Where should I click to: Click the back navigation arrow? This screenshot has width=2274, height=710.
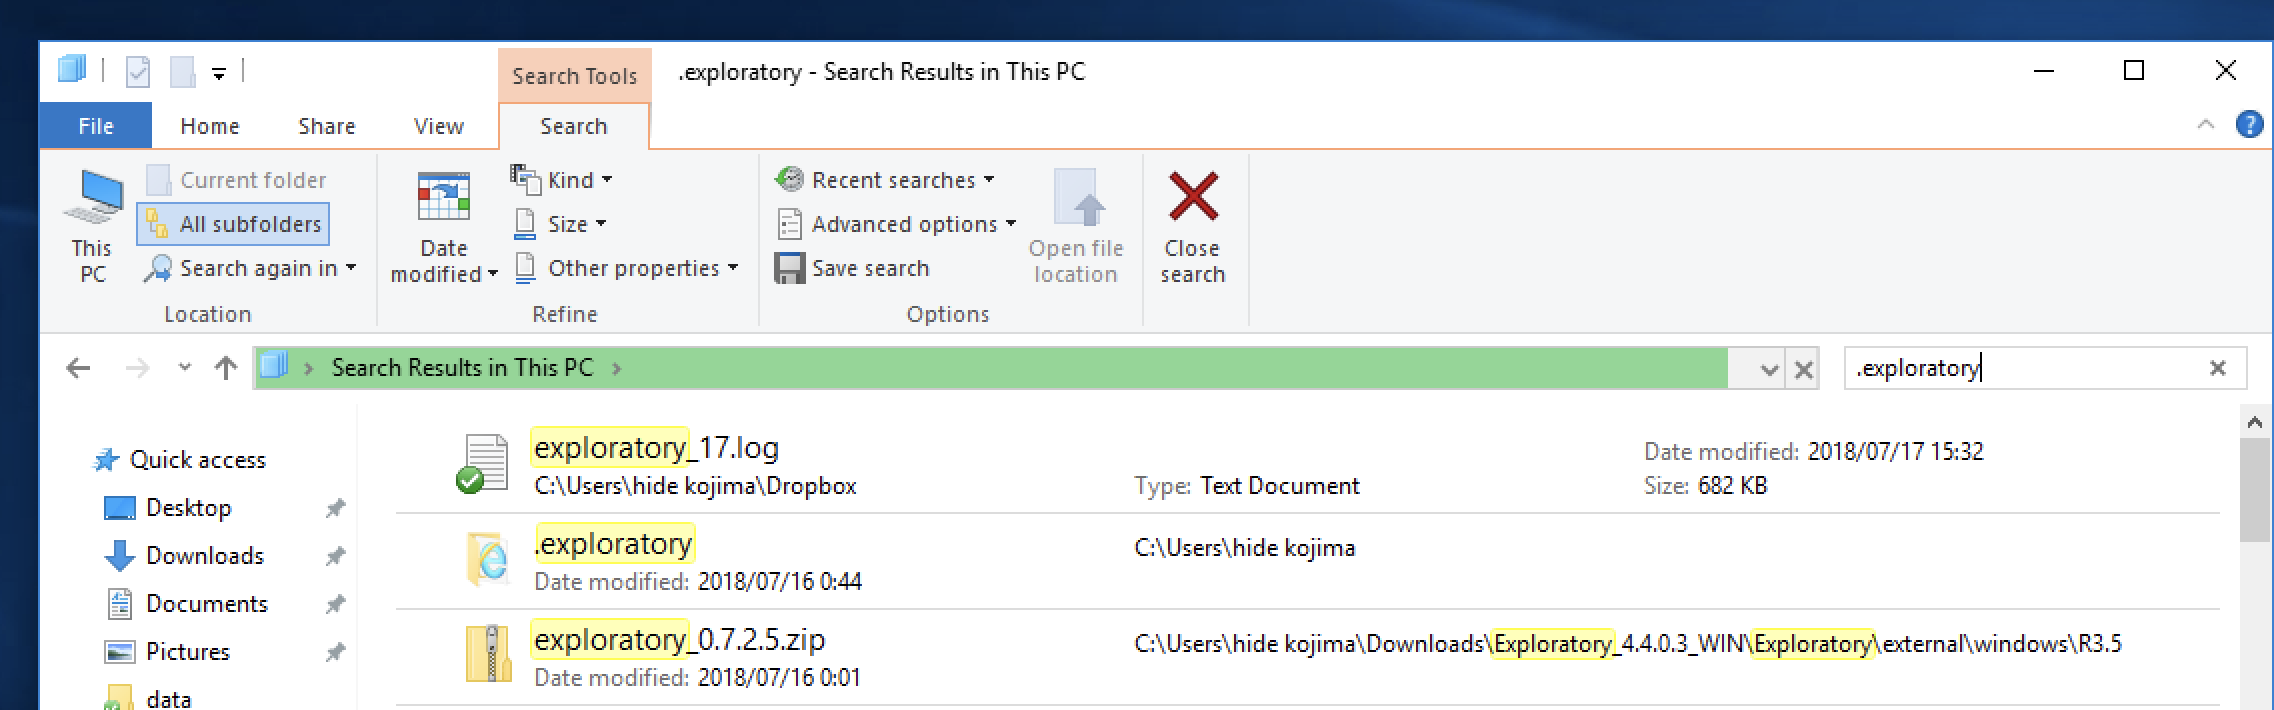point(78,368)
